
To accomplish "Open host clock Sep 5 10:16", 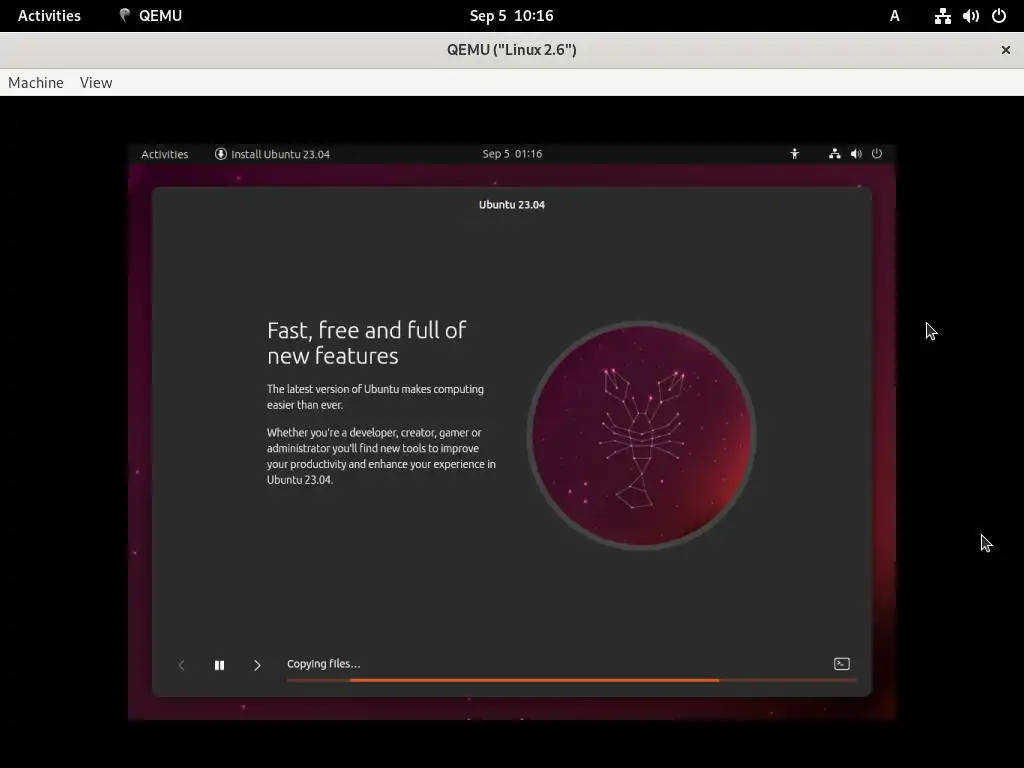I will coord(511,16).
